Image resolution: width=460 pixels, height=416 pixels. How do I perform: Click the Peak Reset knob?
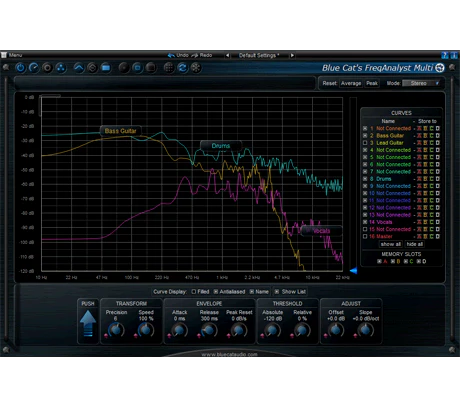pos(239,330)
